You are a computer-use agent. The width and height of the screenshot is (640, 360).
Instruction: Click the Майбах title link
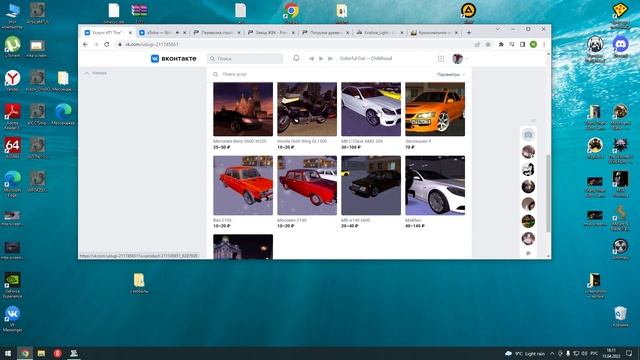tap(413, 220)
